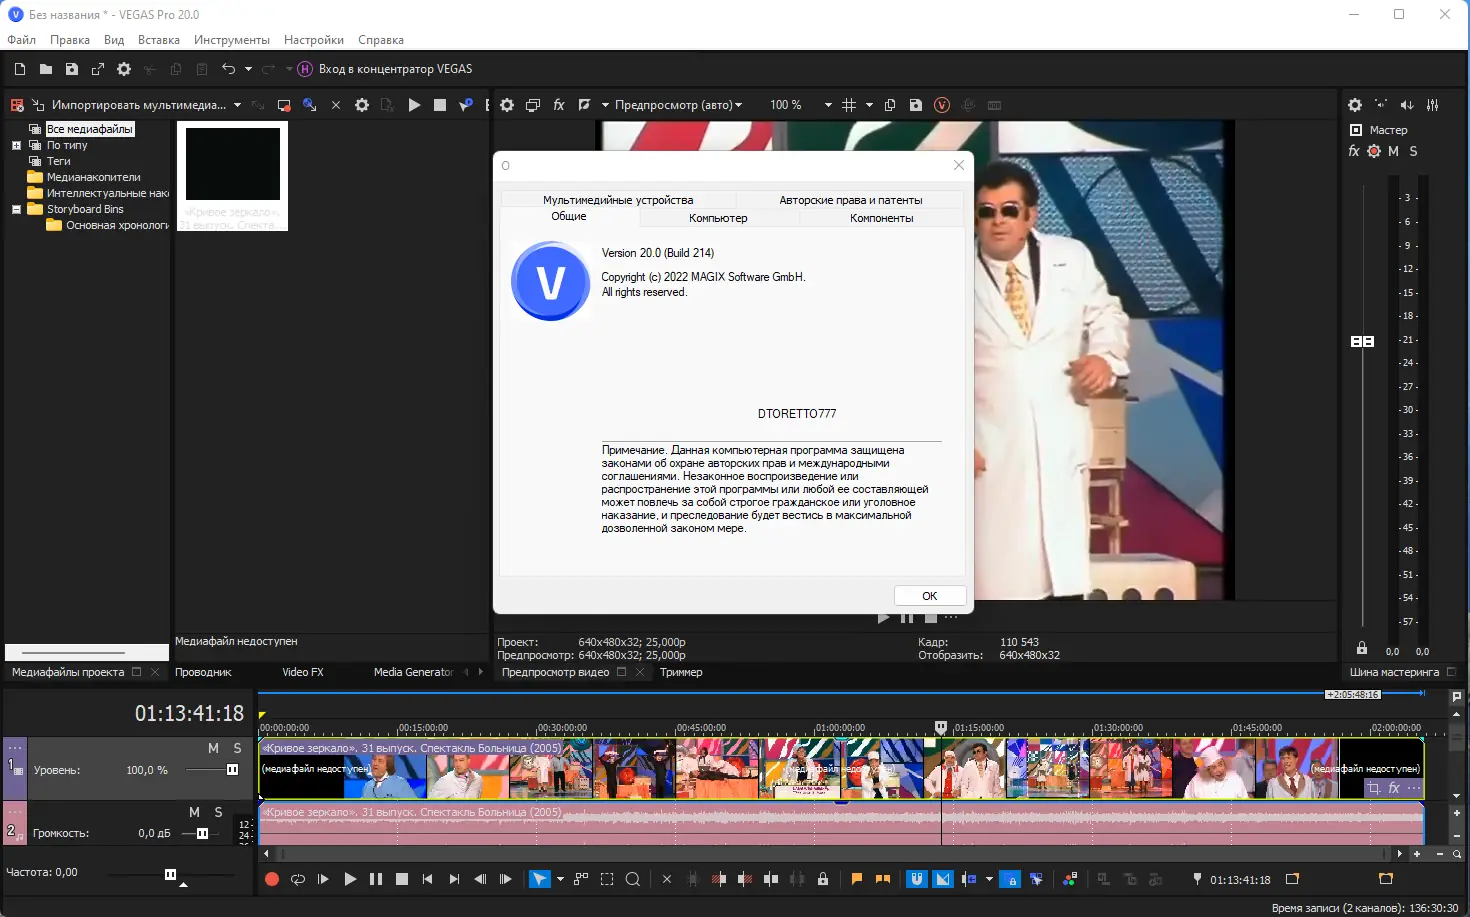Select the Zoom tool above the timeline
1470x917 pixels.
click(633, 879)
